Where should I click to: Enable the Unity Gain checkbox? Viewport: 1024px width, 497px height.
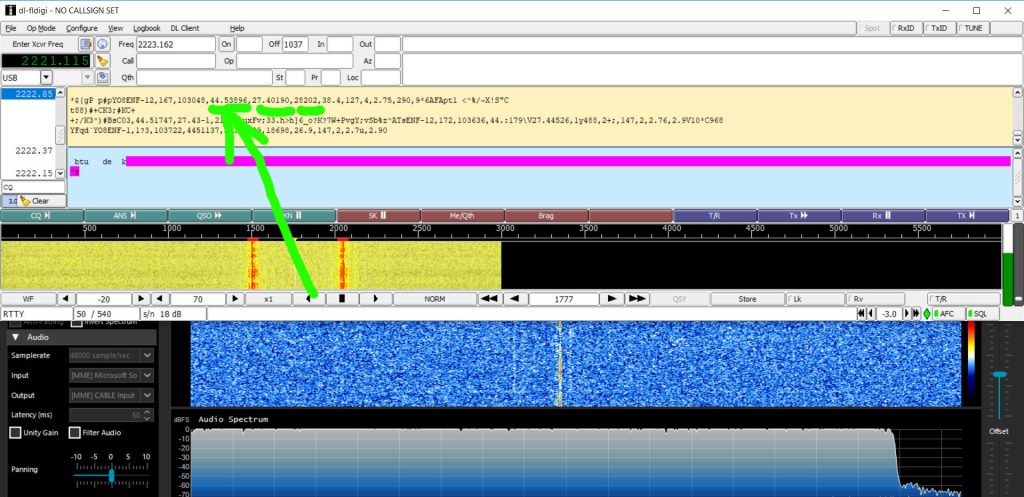(15, 432)
